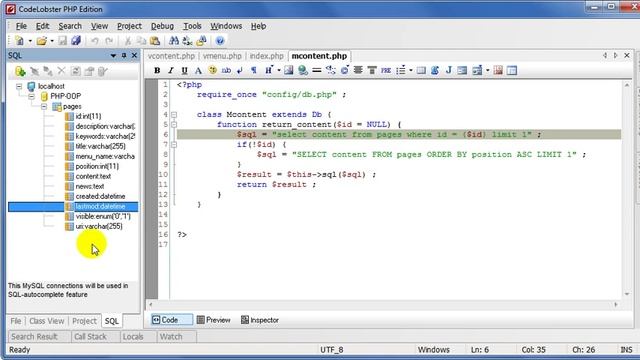
Task: Click the hyperlink globe icon
Action: pyautogui.click(x=303, y=70)
